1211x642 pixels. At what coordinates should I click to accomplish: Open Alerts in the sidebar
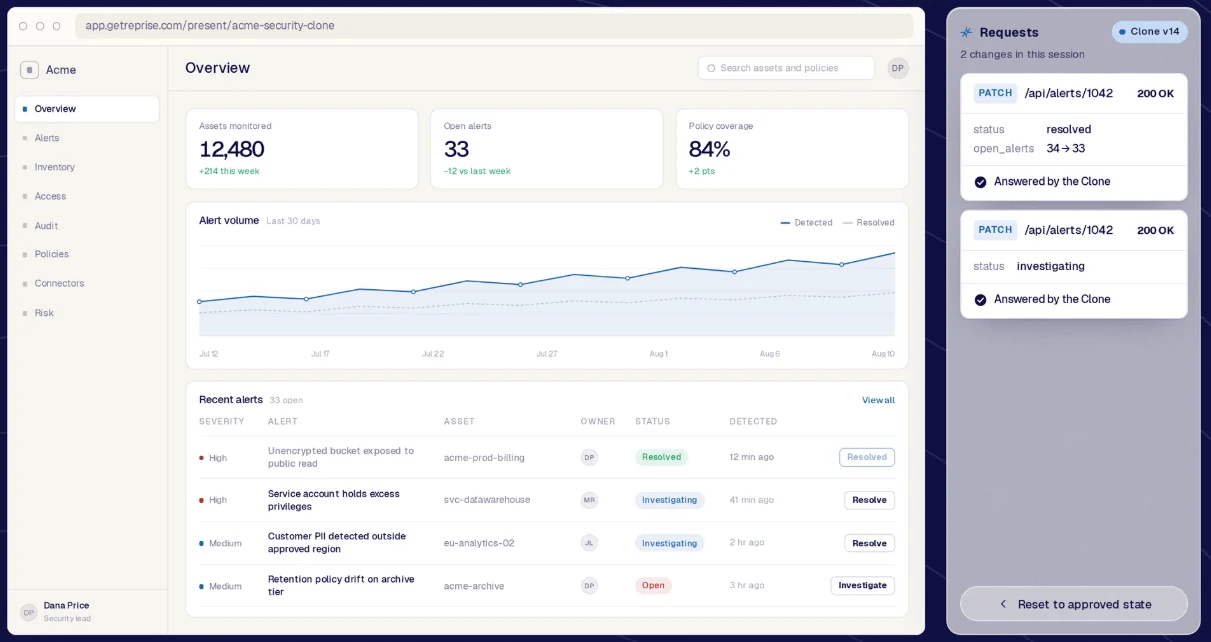pos(87,138)
